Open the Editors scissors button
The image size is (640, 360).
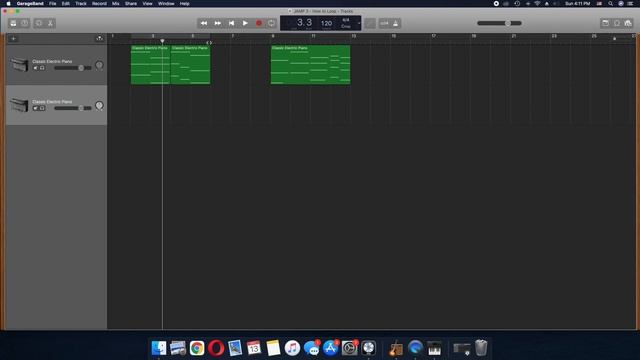[x=50, y=23]
